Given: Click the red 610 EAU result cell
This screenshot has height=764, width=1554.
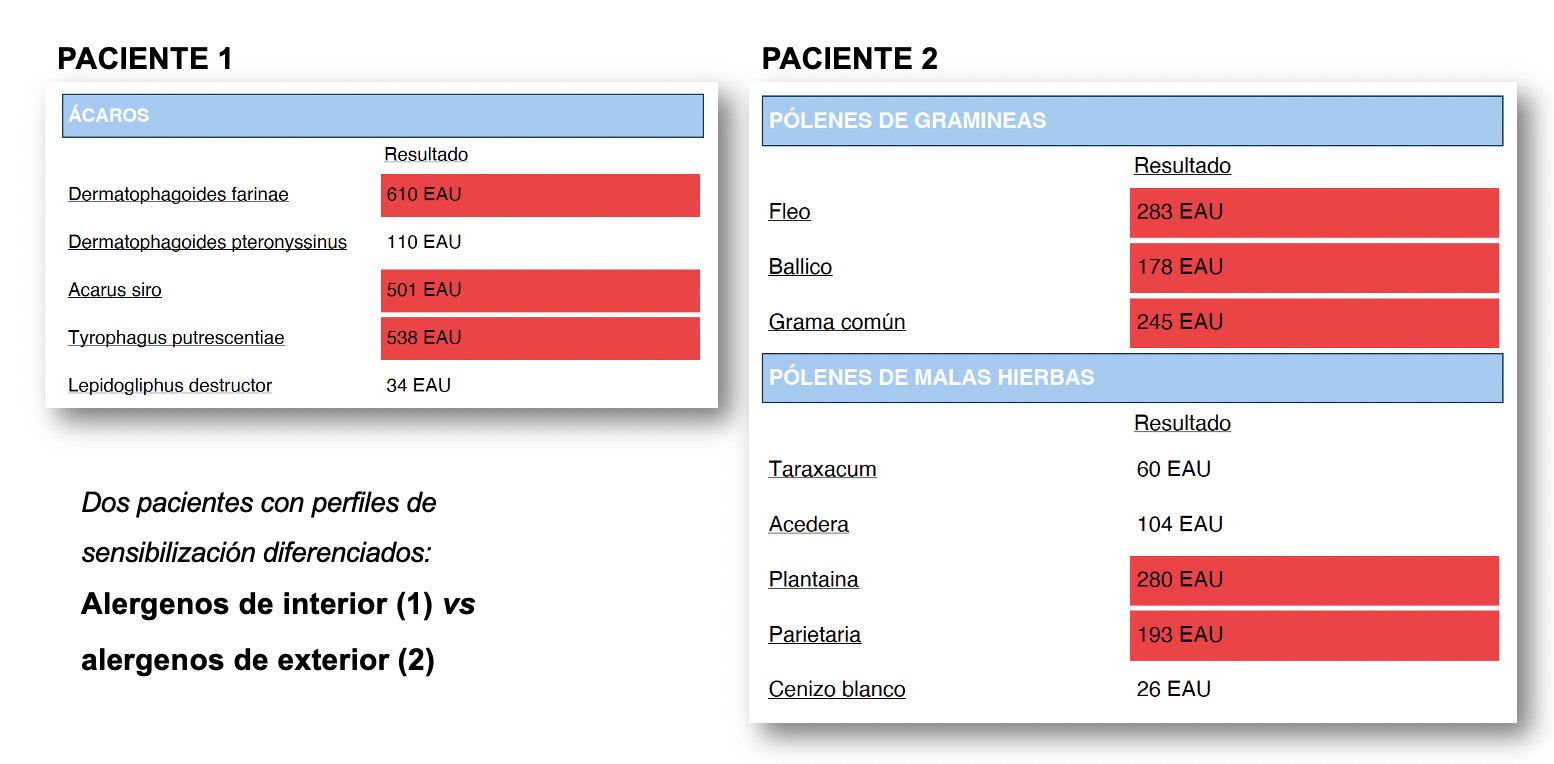Looking at the screenshot, I should click(x=540, y=195).
